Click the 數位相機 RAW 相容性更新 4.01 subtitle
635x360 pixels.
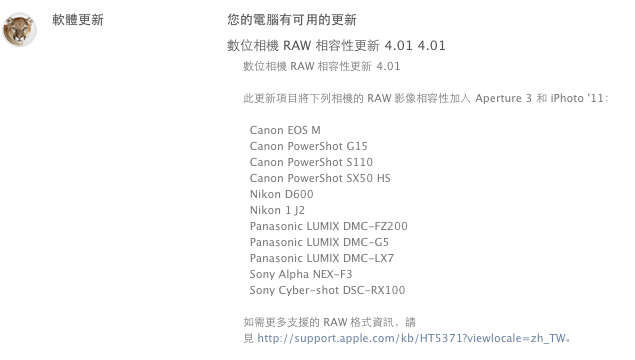322,66
